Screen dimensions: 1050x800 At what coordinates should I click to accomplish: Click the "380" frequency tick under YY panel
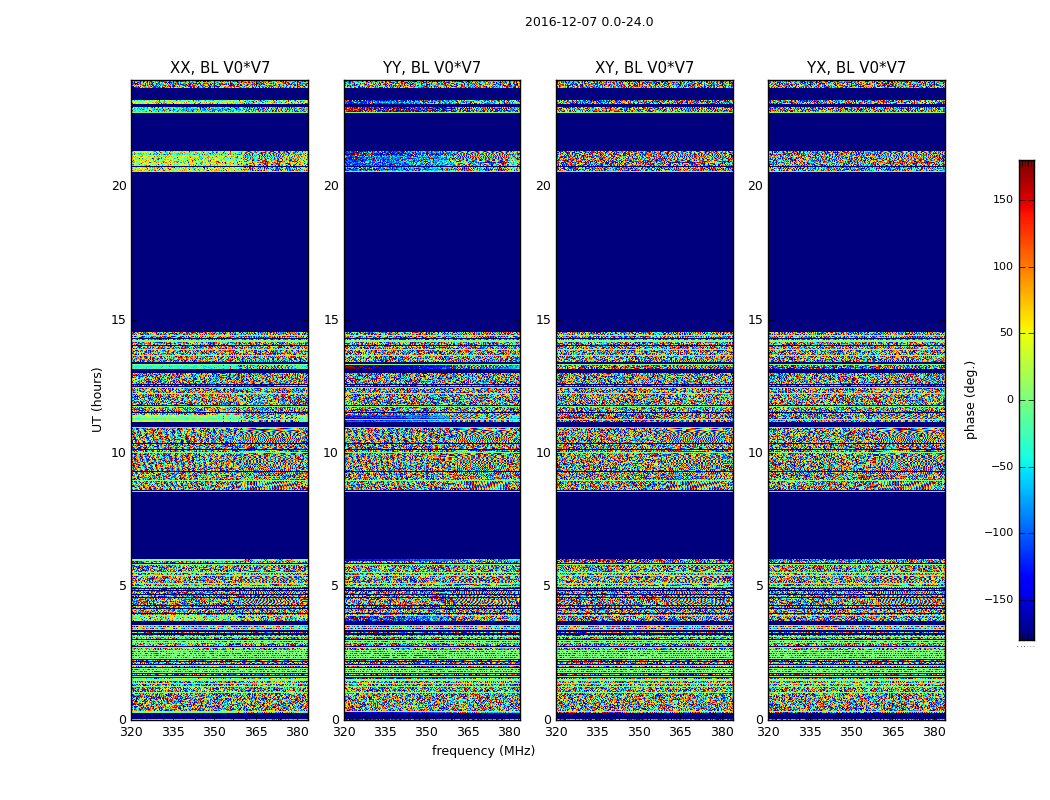(x=510, y=732)
